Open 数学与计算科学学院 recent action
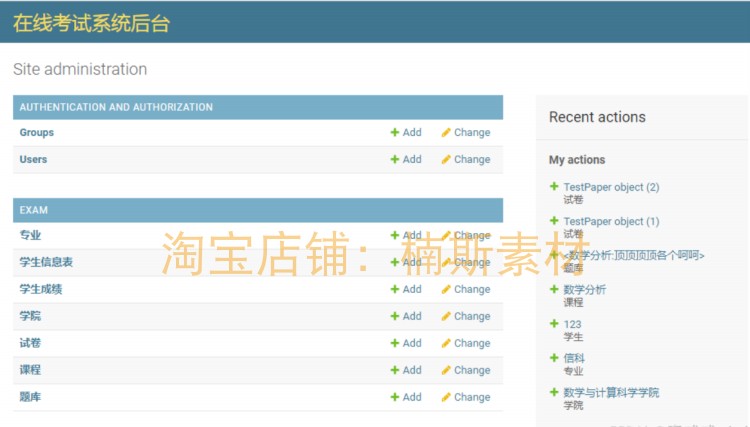The height and width of the screenshot is (427, 750). (x=611, y=393)
